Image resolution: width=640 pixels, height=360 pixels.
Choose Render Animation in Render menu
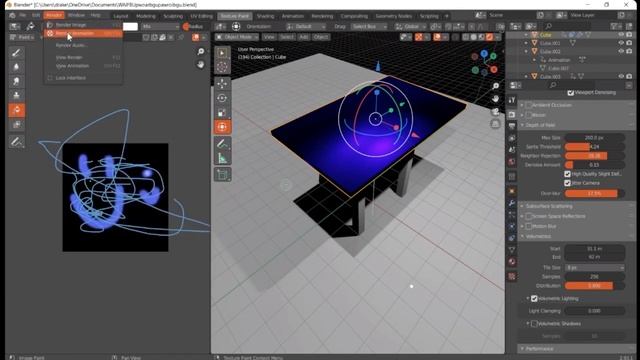(83, 33)
